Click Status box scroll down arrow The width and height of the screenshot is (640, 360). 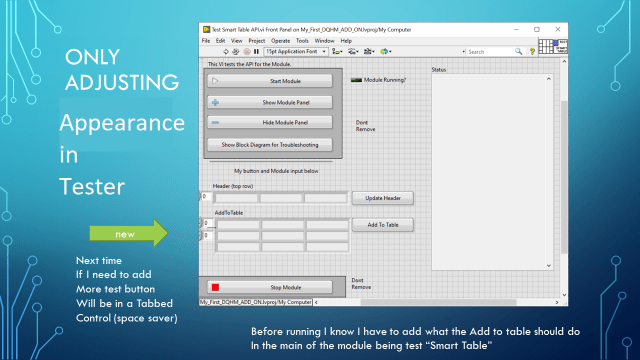click(x=549, y=265)
